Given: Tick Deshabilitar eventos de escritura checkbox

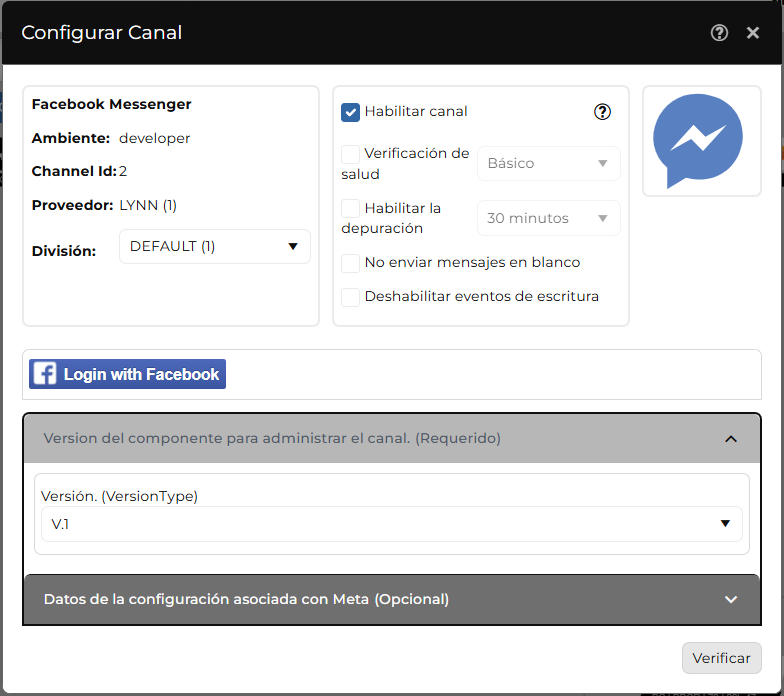Looking at the screenshot, I should coord(350,297).
